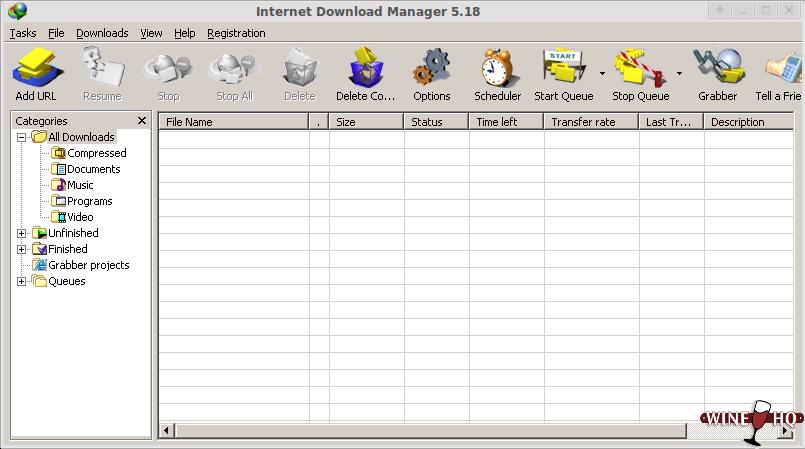Expand the Finished tree node
This screenshot has width=805, height=449.
coord(22,249)
